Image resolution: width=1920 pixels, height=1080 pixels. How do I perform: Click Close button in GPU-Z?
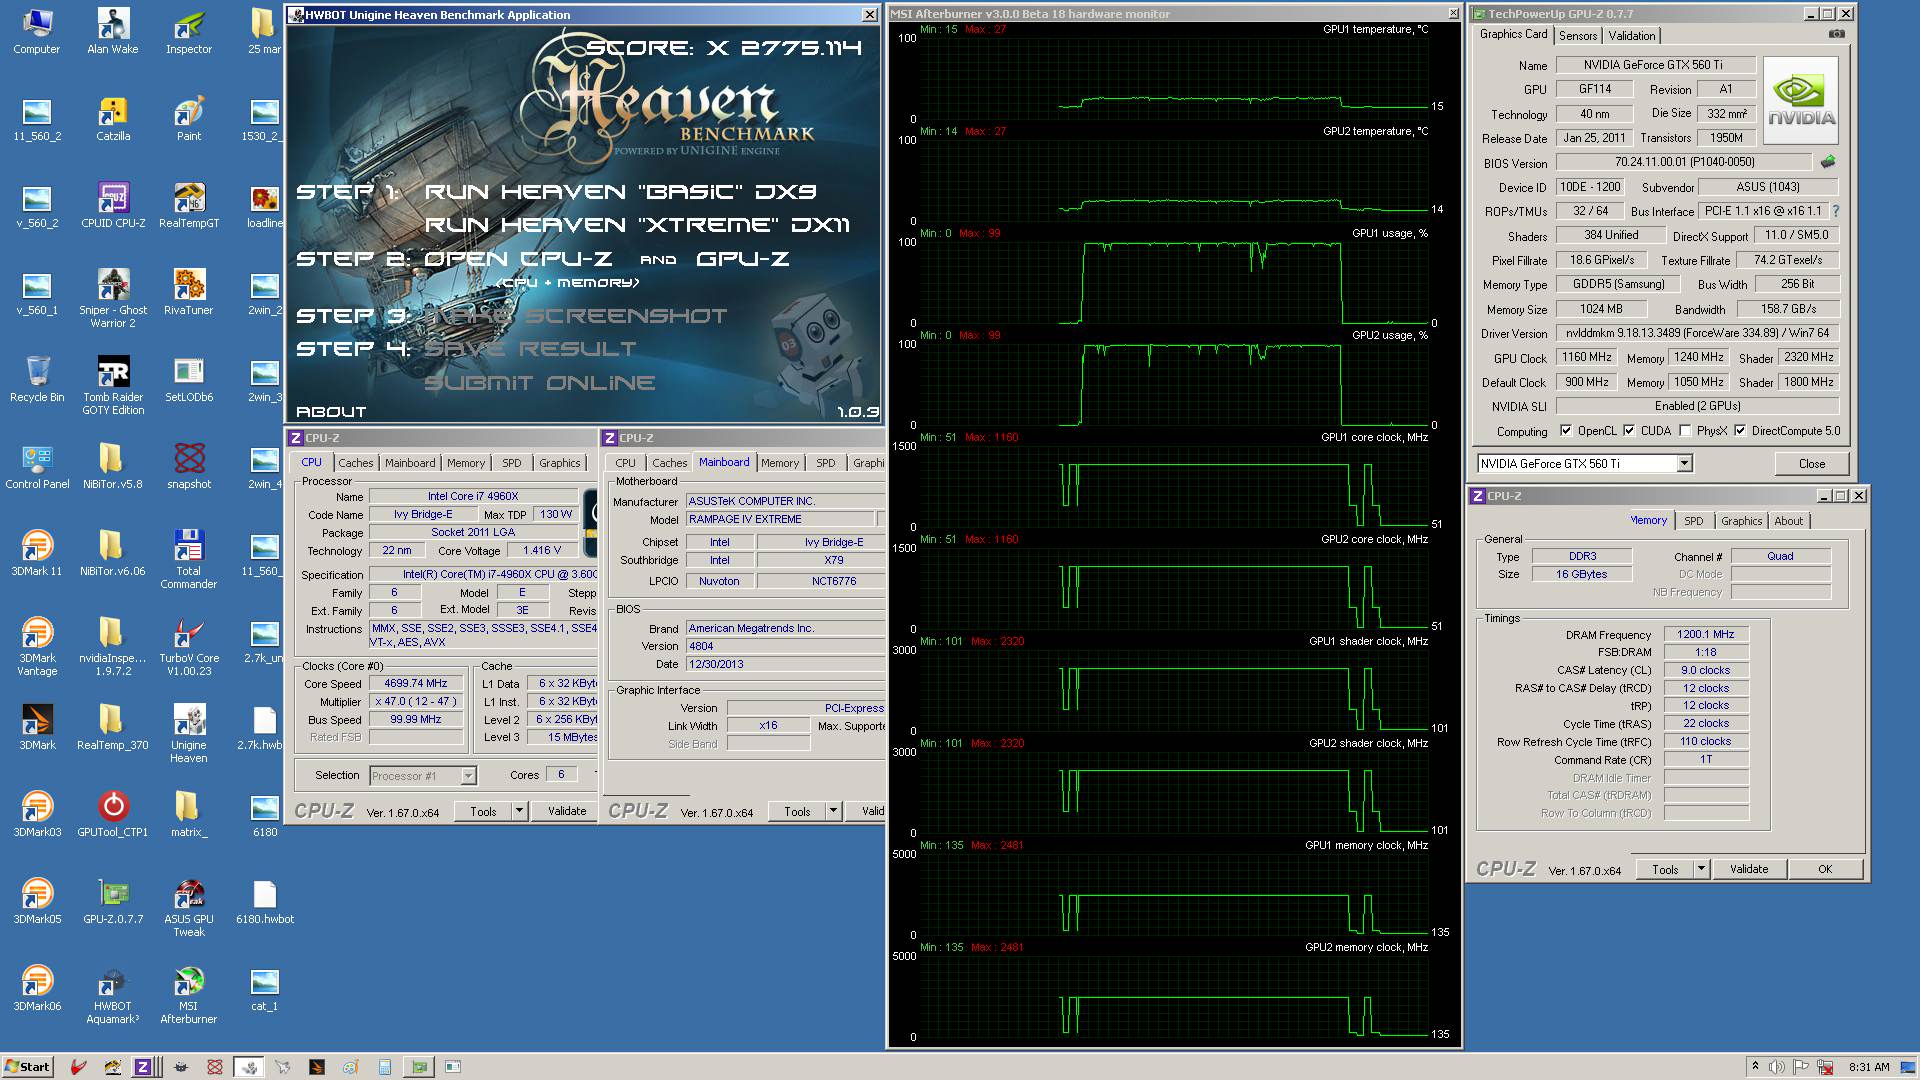coord(1811,464)
